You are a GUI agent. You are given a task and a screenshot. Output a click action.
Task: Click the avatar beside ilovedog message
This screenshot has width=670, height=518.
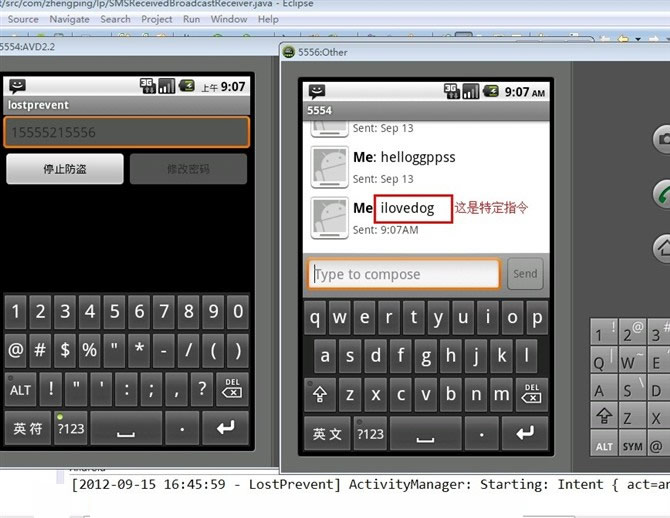click(x=329, y=218)
